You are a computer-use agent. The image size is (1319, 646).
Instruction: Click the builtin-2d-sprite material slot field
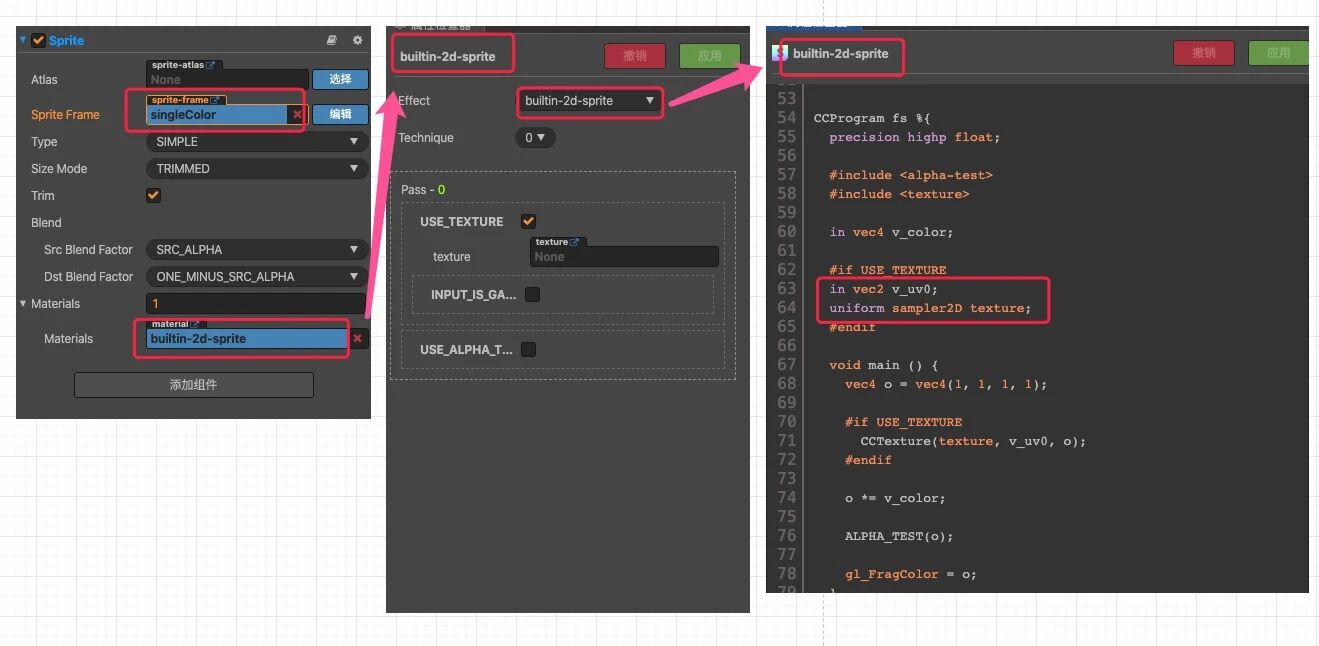(x=247, y=339)
